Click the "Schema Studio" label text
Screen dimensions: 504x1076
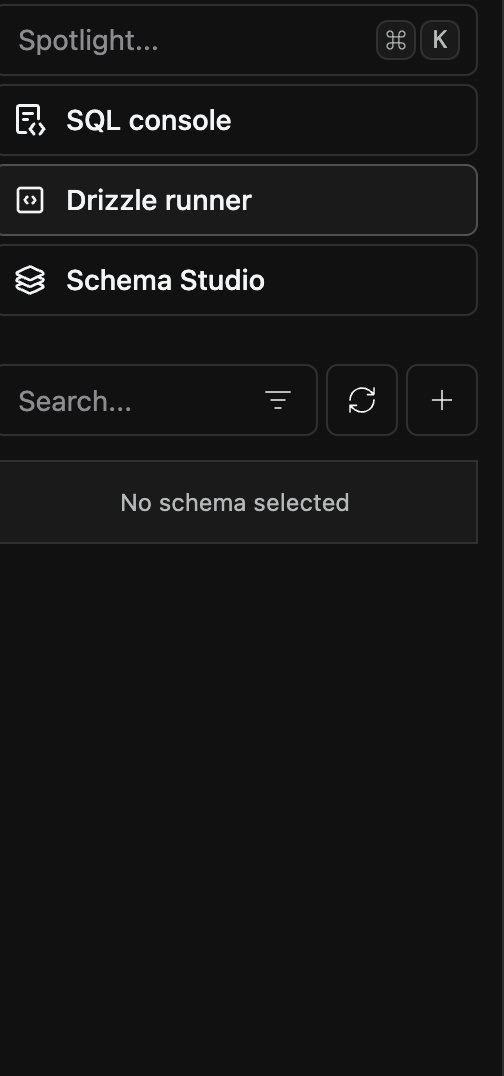165,280
